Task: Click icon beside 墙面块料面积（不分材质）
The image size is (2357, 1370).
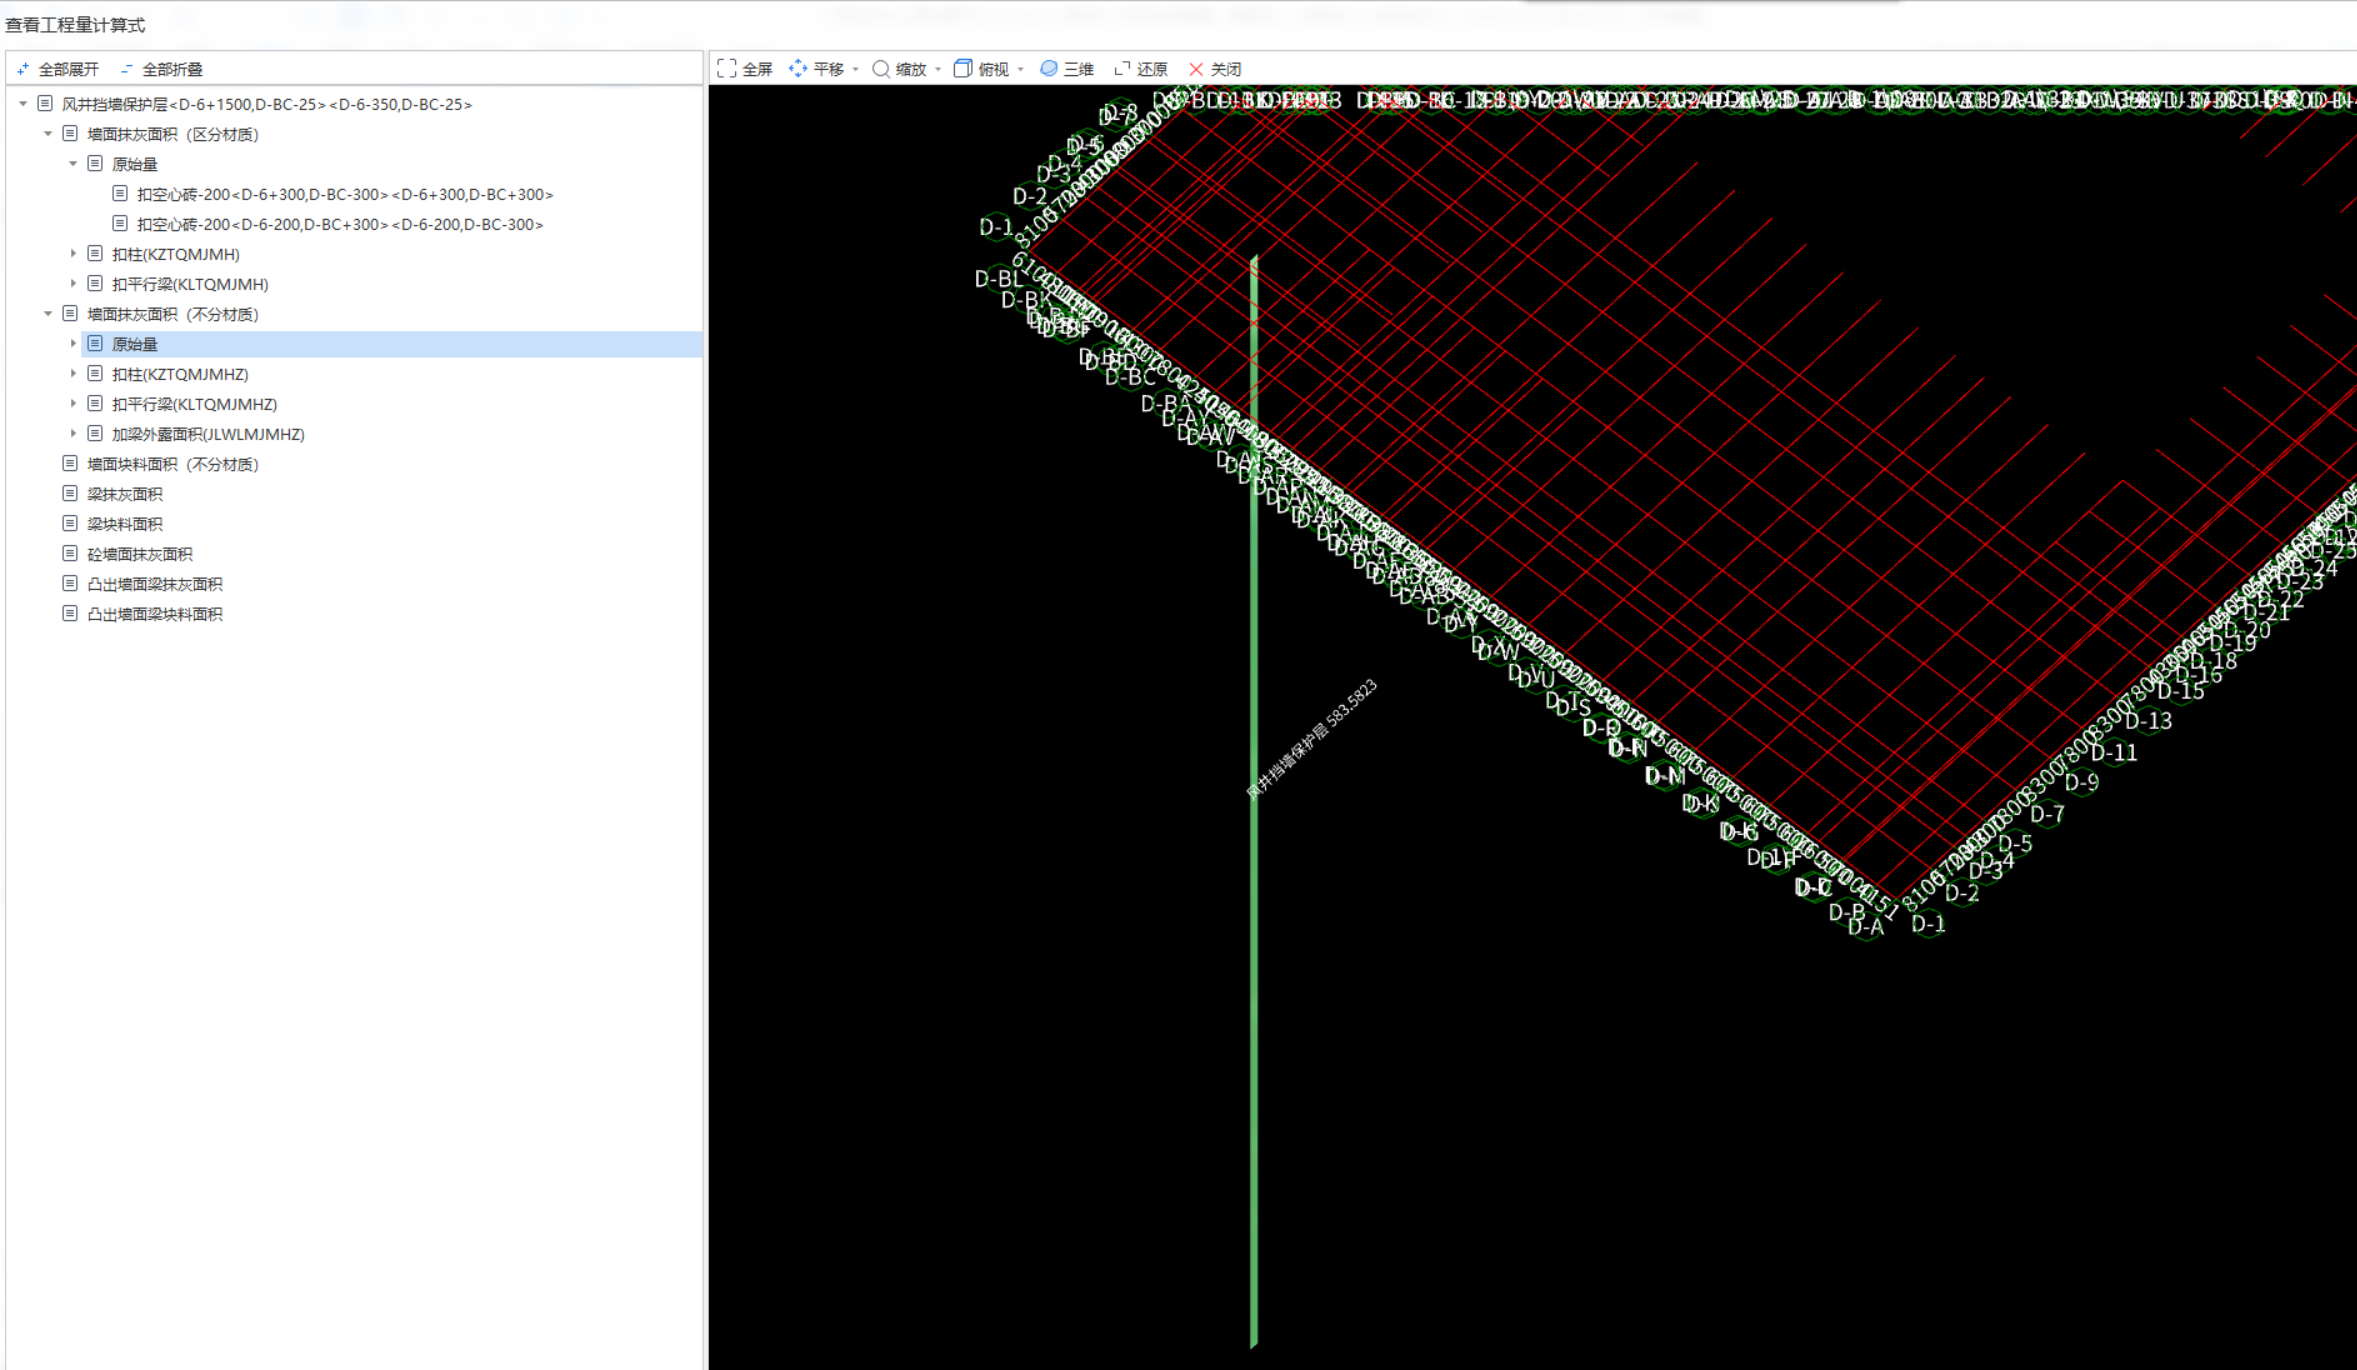Action: pos(70,463)
